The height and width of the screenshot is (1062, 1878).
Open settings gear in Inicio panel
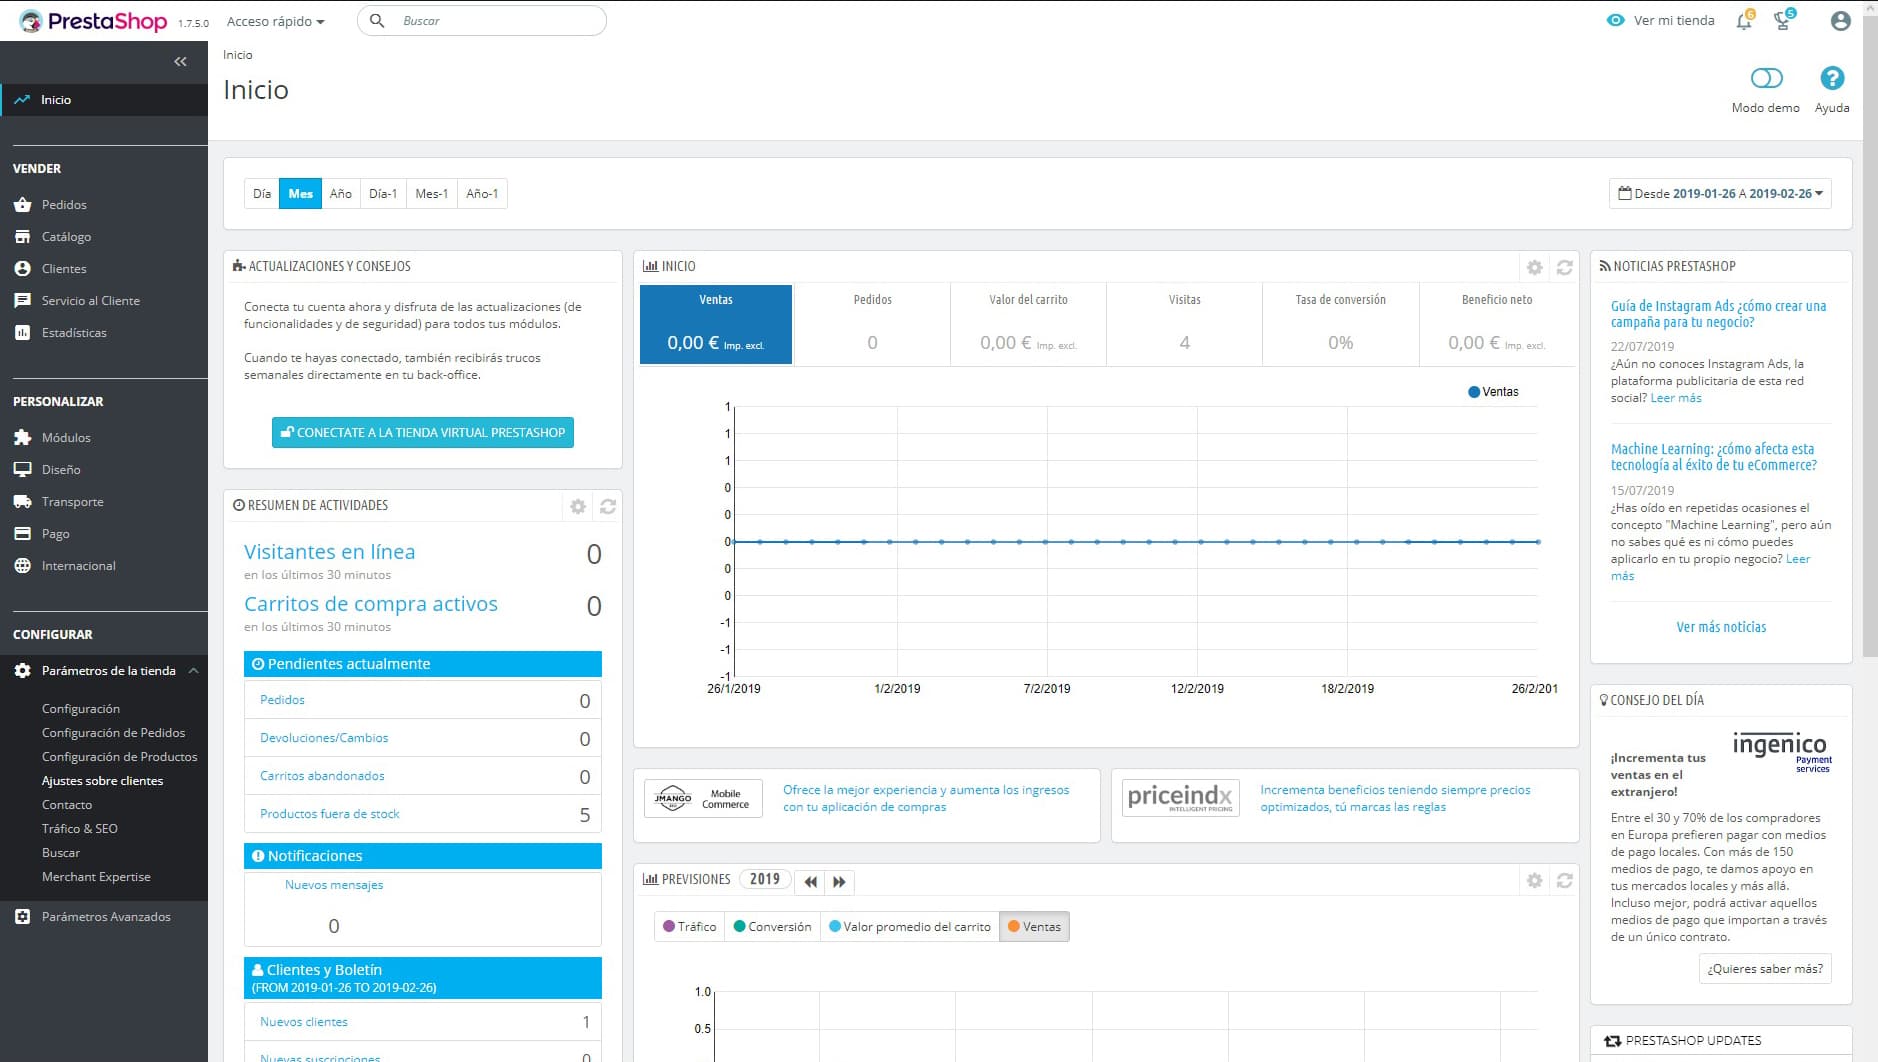[1534, 267]
